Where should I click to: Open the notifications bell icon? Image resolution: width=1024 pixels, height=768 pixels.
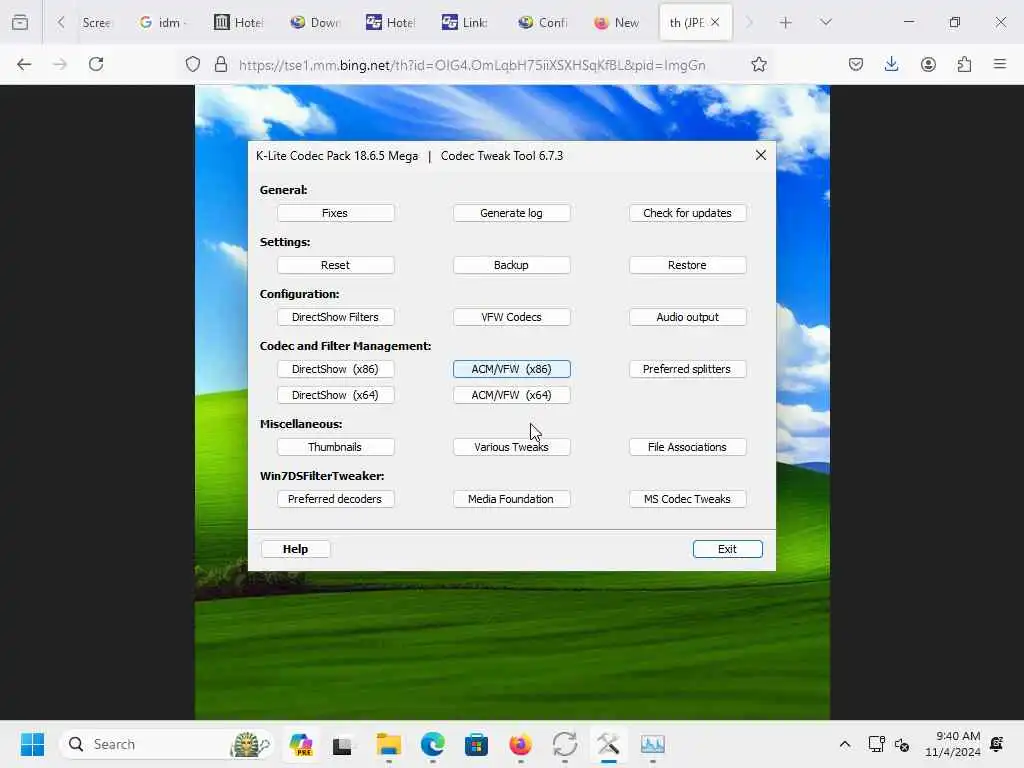tap(997, 744)
